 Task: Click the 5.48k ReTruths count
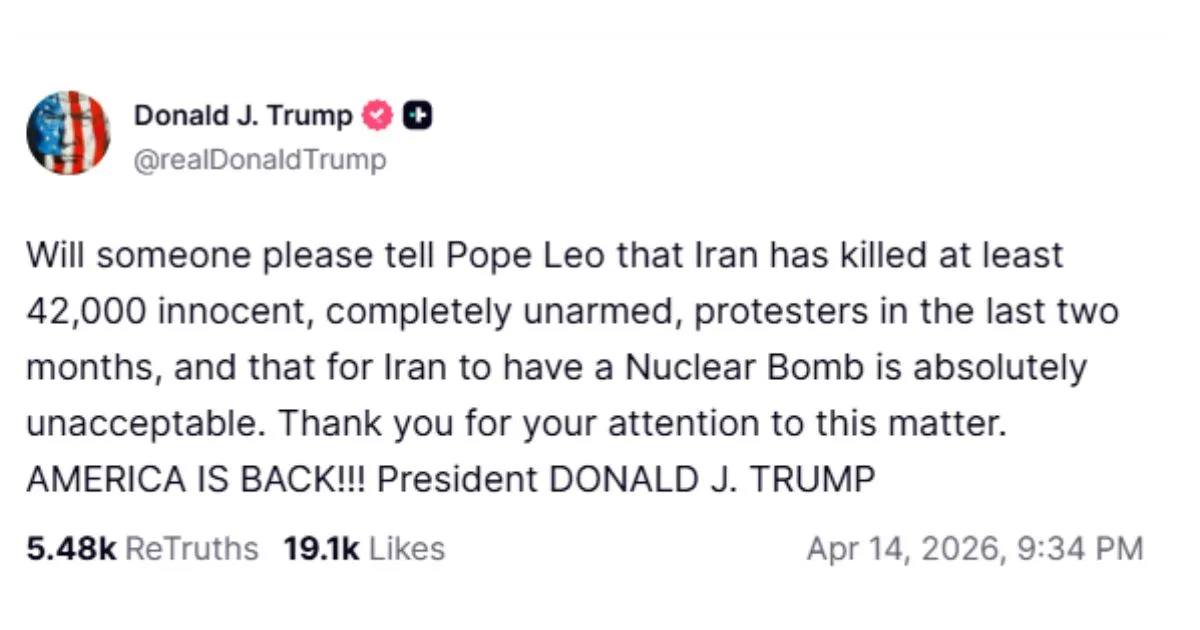point(72,549)
